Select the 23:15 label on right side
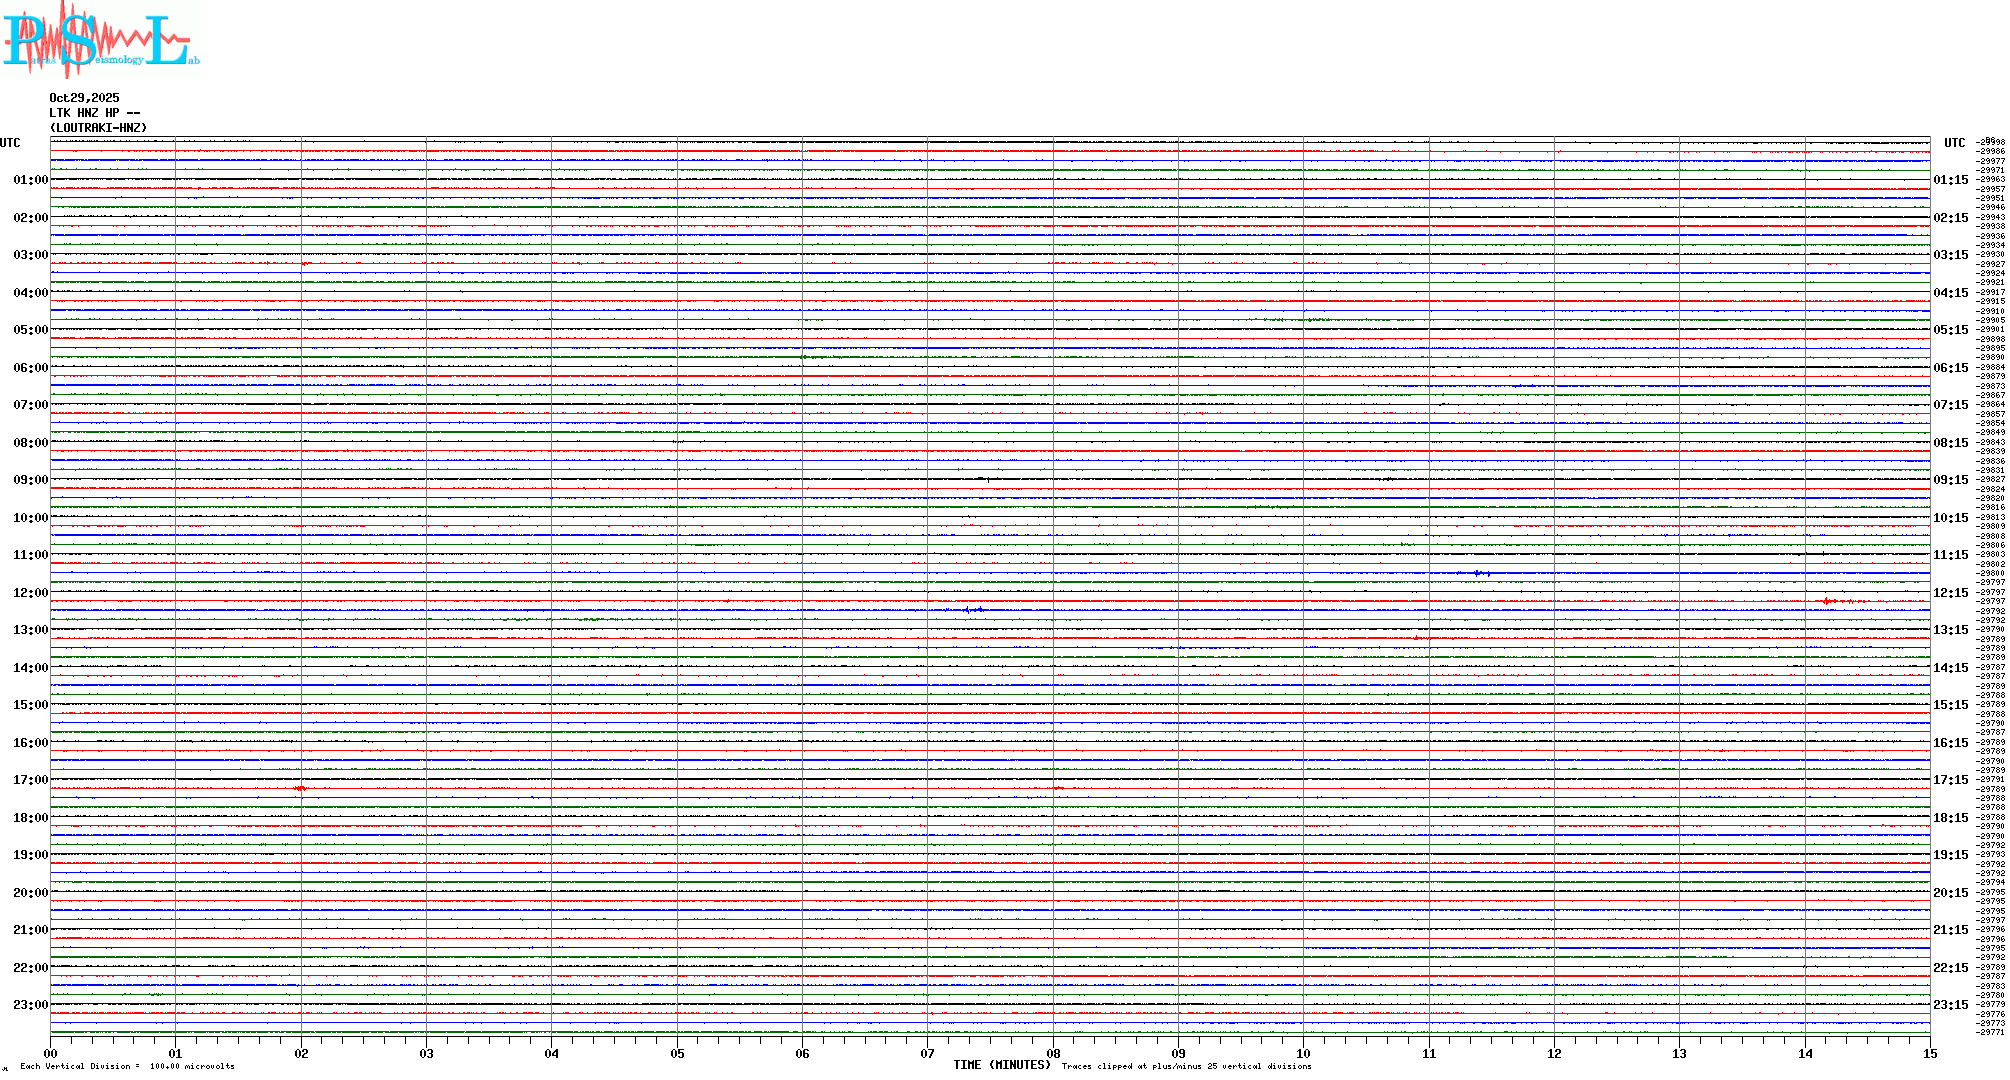 click(x=1950, y=1005)
